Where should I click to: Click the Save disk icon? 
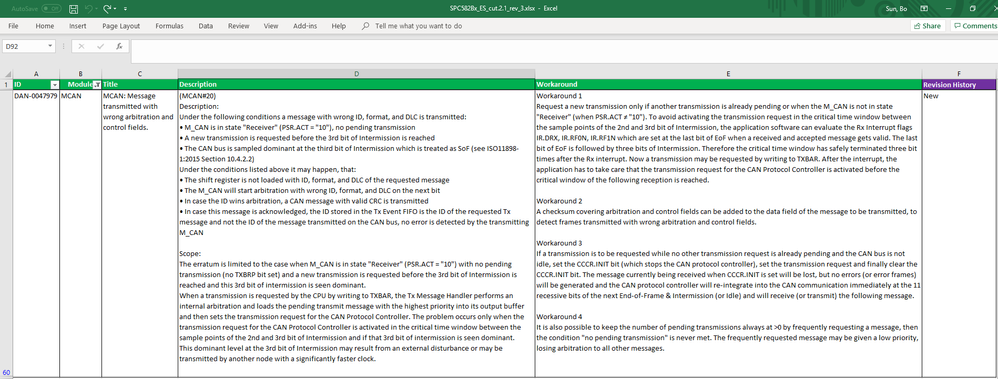click(74, 9)
